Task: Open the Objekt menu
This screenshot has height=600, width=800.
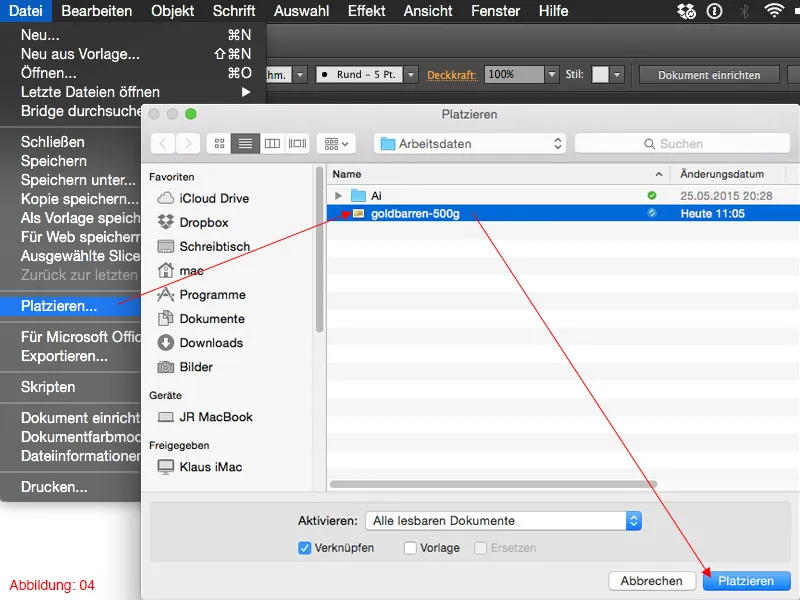Action: point(172,11)
